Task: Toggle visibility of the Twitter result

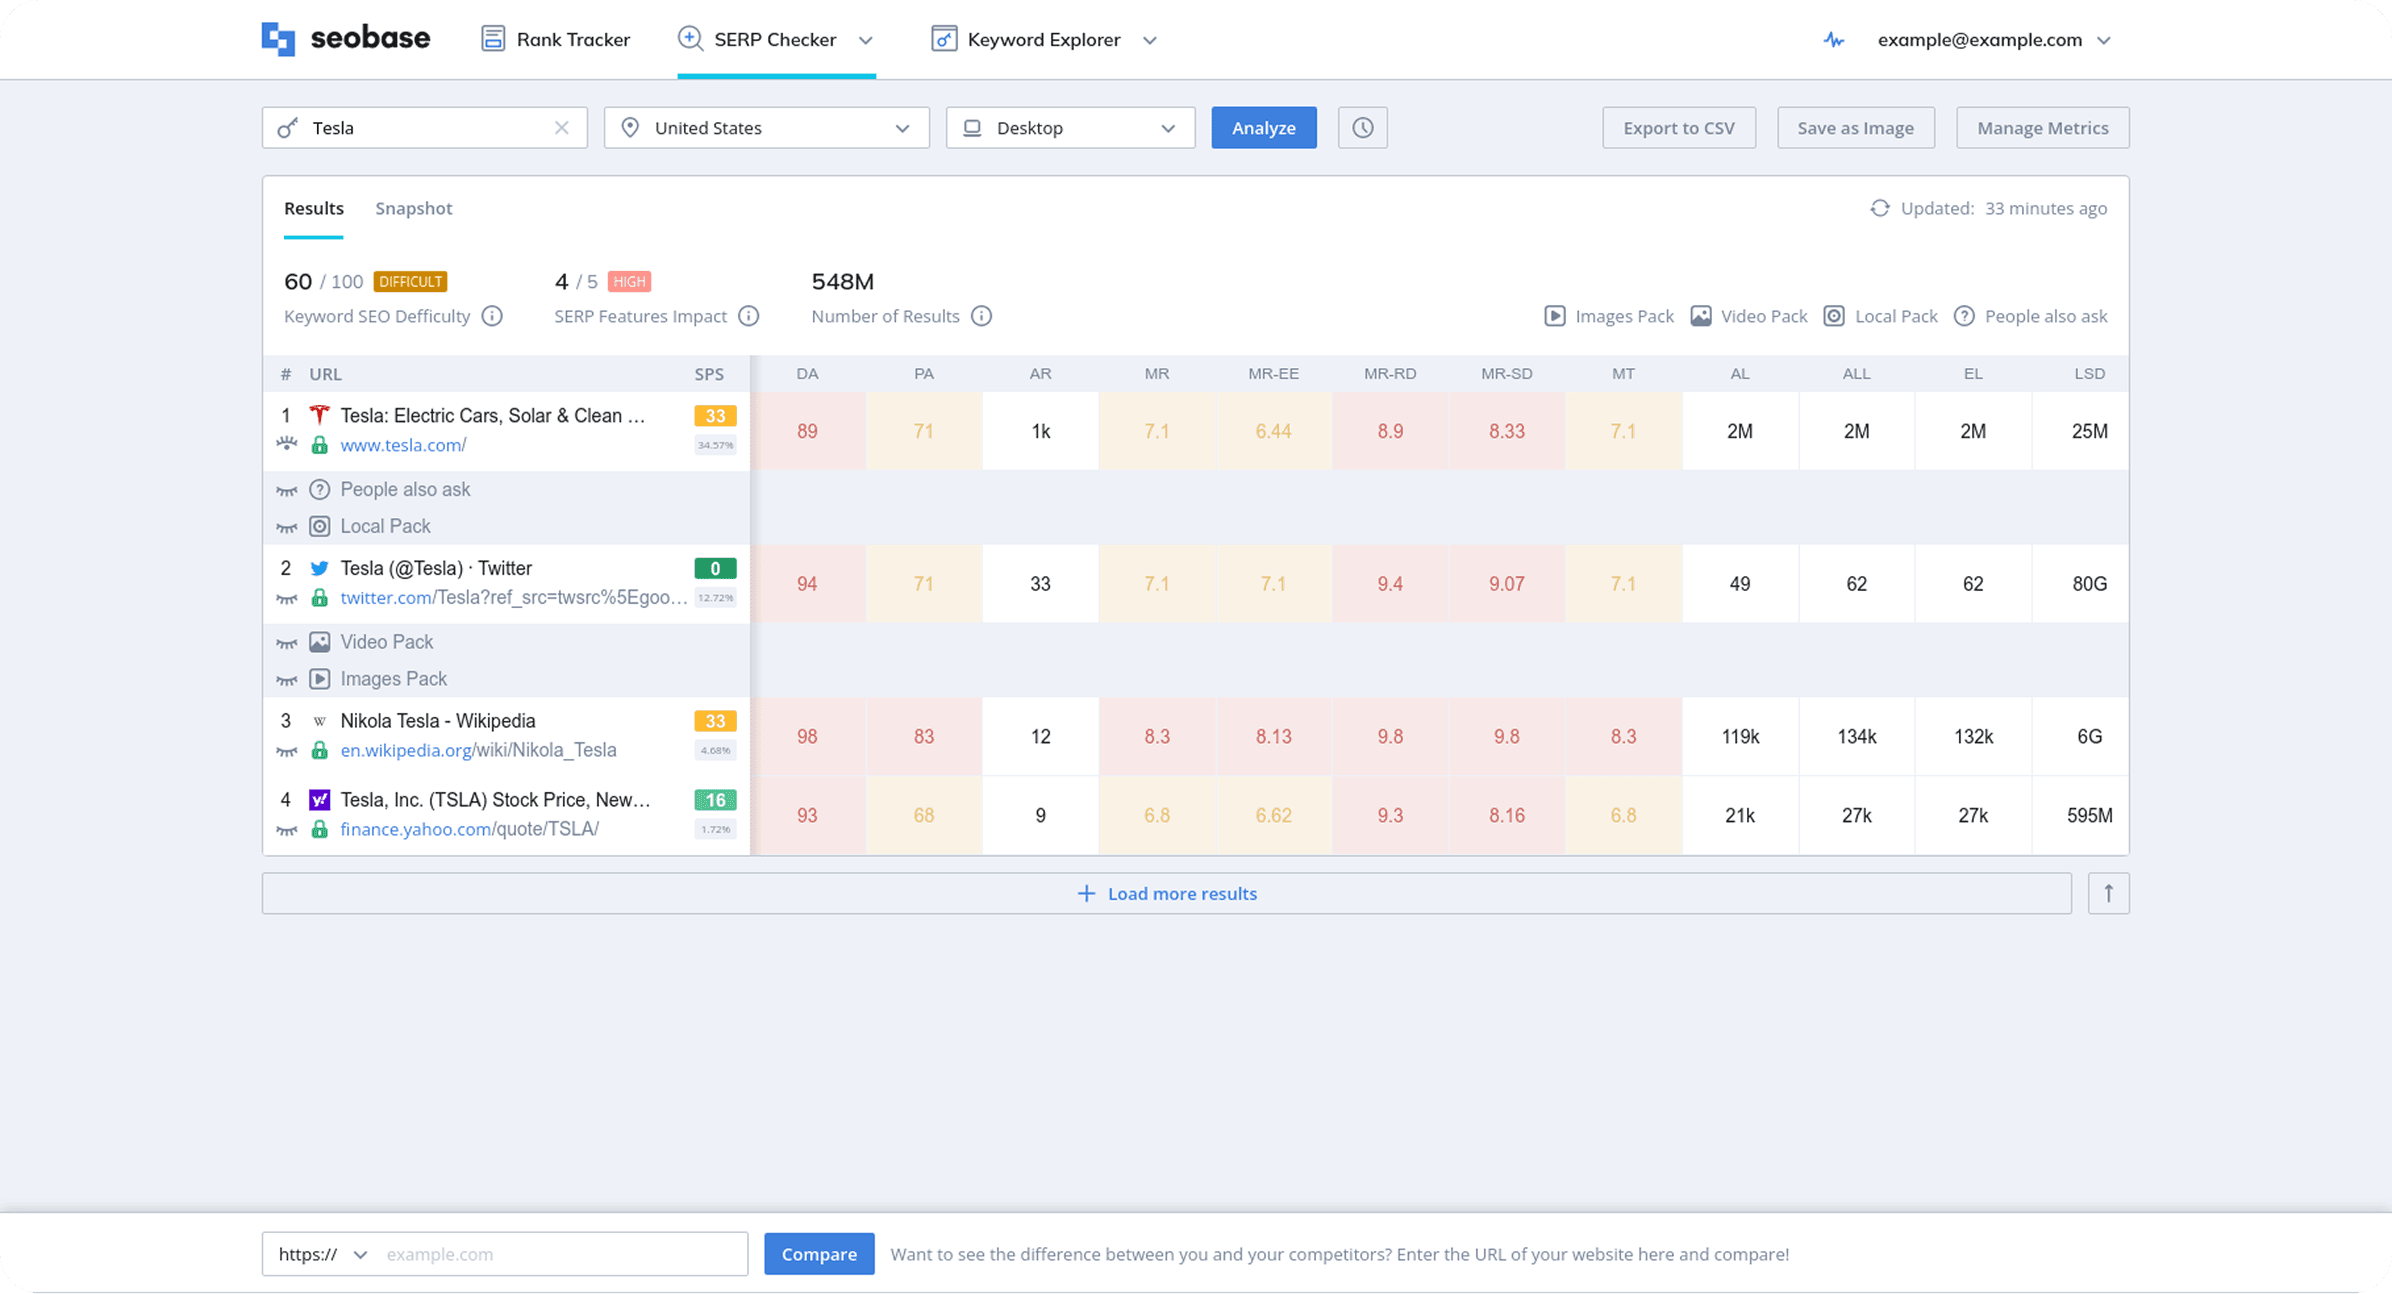Action: click(x=287, y=599)
